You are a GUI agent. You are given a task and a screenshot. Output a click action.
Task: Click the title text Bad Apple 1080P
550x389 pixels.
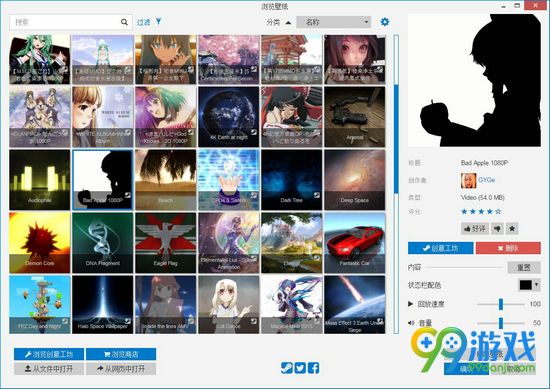point(484,163)
